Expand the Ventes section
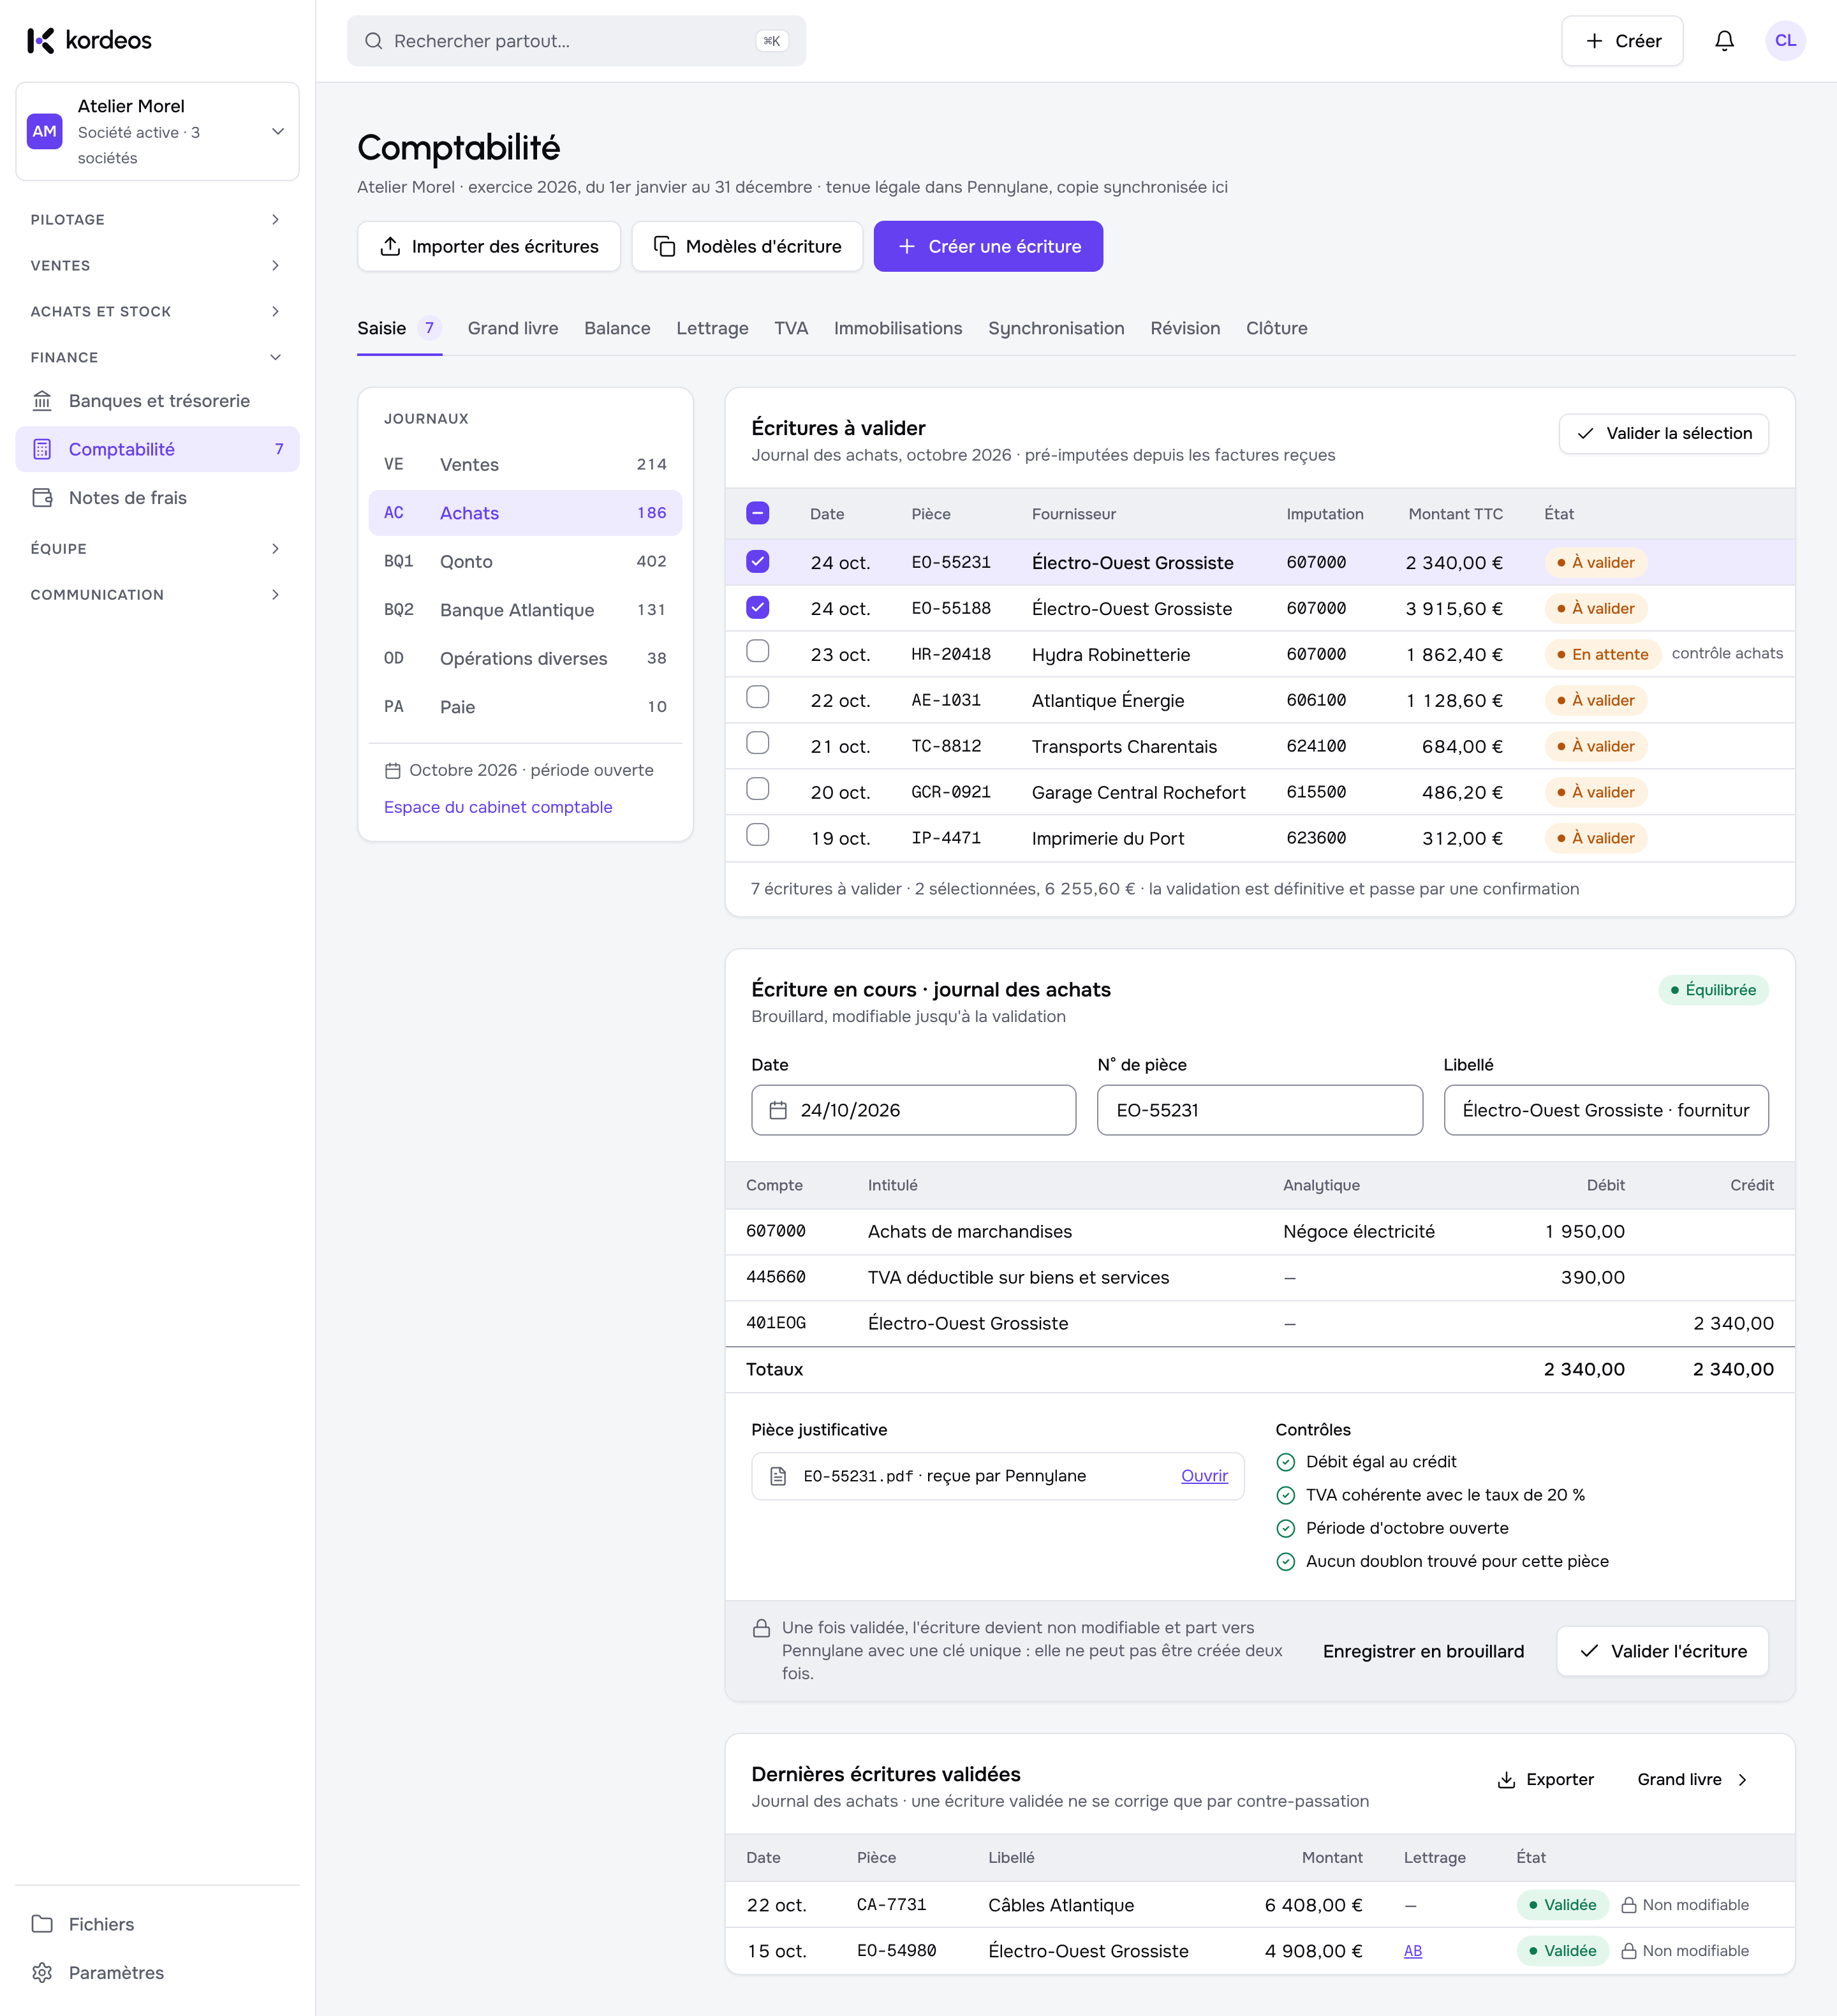The height and width of the screenshot is (2016, 1837). (157, 266)
